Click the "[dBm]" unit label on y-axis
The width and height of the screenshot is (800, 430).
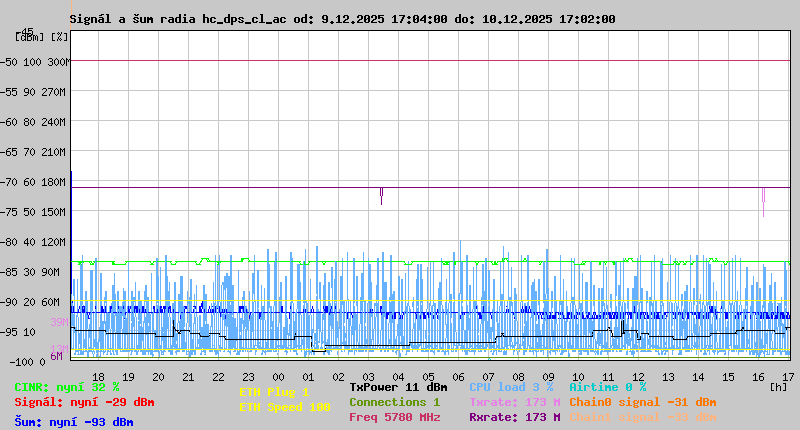click(30, 37)
